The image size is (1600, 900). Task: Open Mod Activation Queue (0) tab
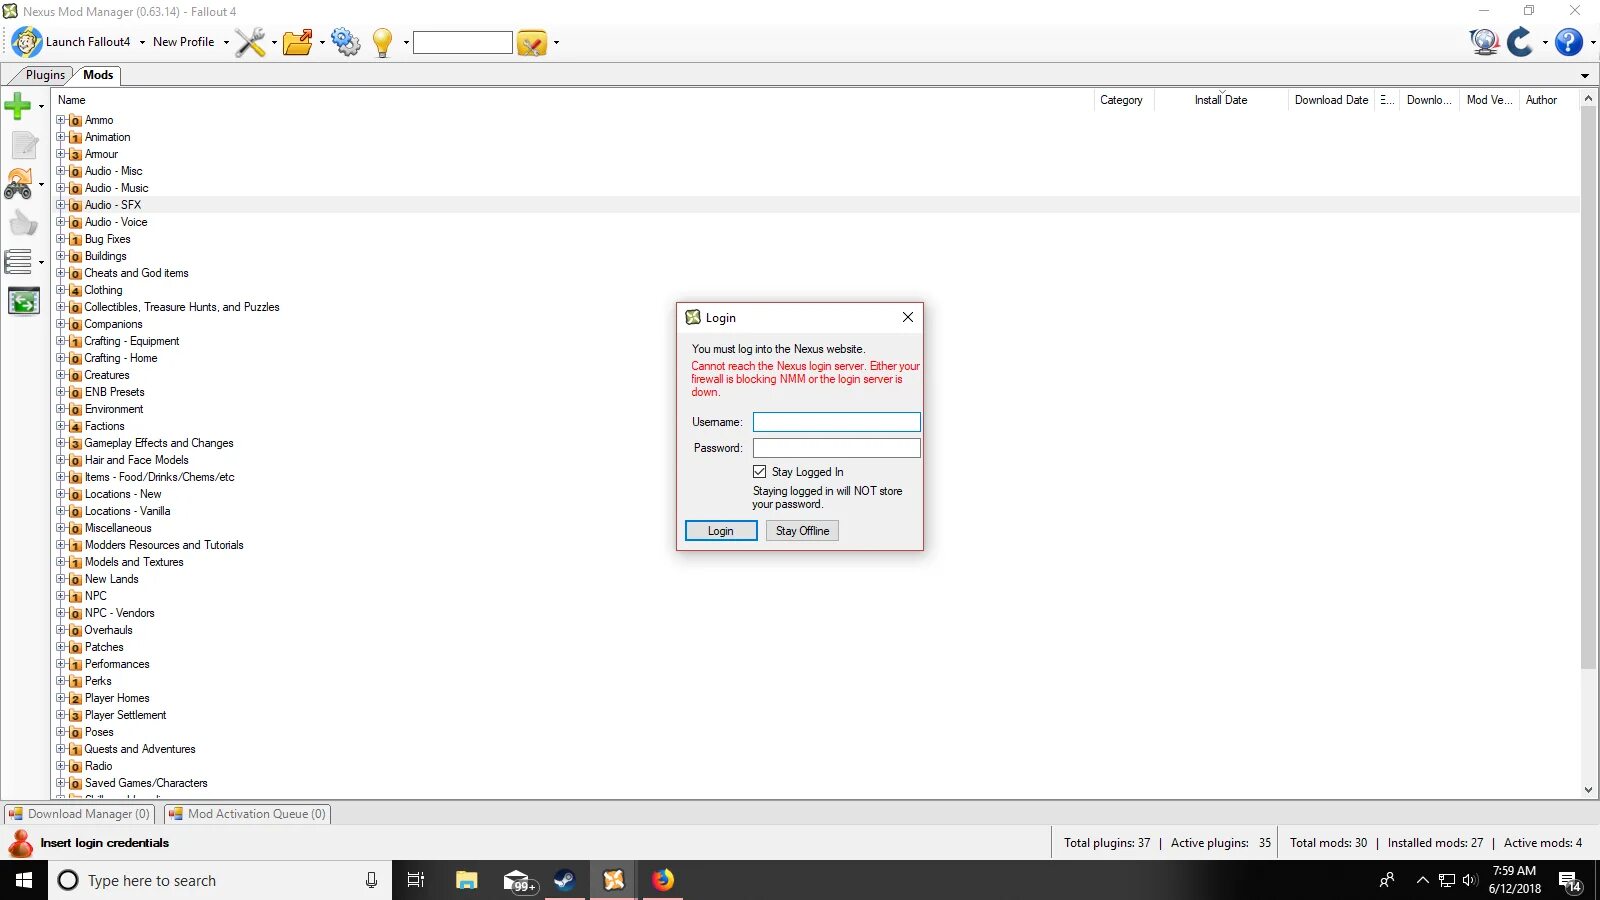(247, 814)
